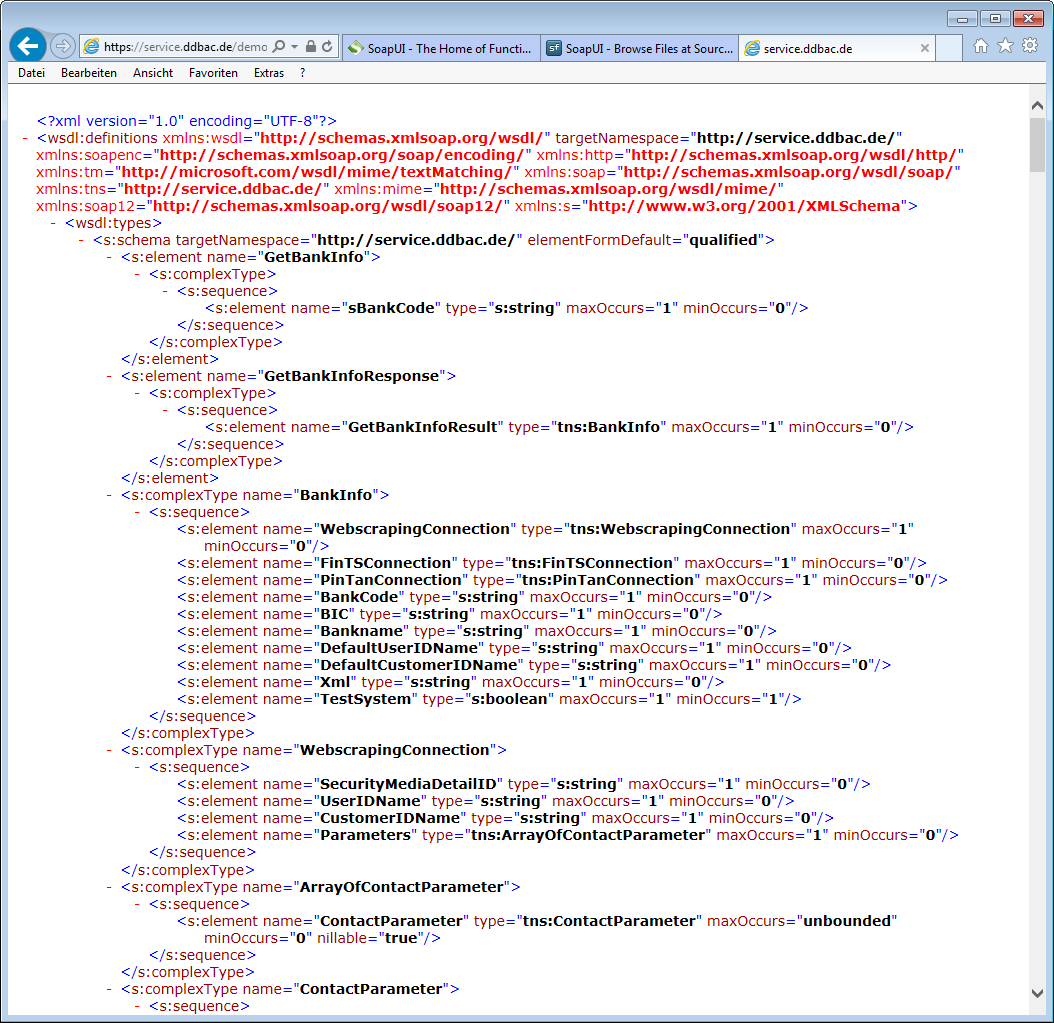Viewport: 1054px width, 1023px height.
Task: Click the Bankname element name
Action: coord(361,631)
